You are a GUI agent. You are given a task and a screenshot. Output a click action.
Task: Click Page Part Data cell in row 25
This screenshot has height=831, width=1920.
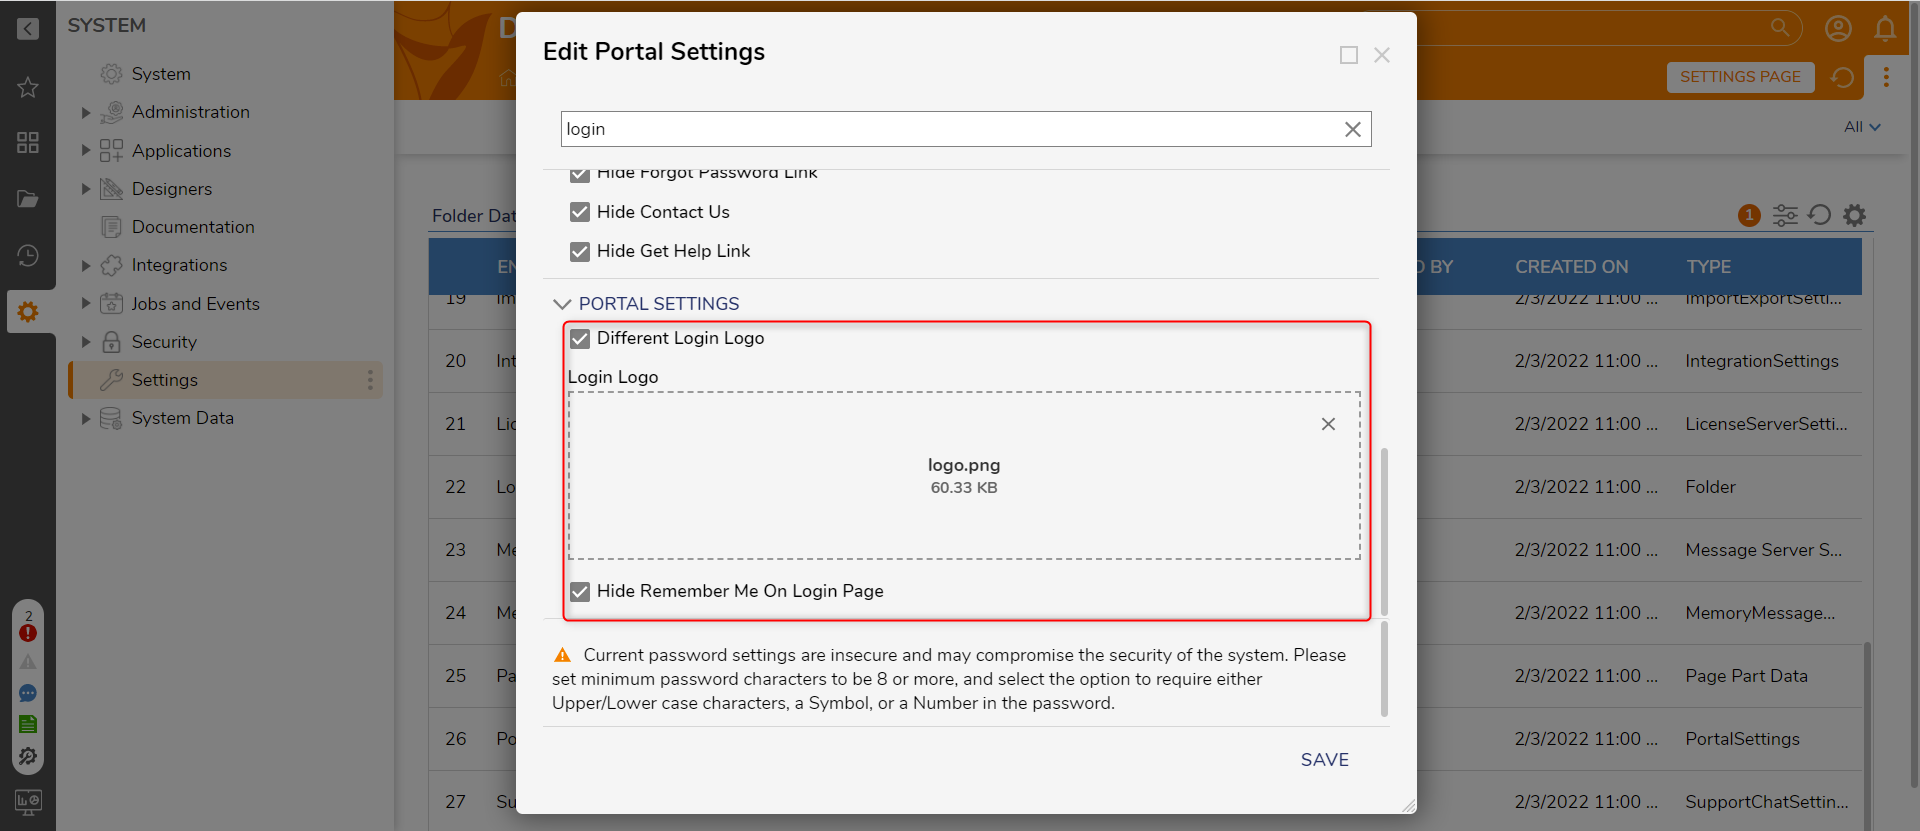point(1746,676)
